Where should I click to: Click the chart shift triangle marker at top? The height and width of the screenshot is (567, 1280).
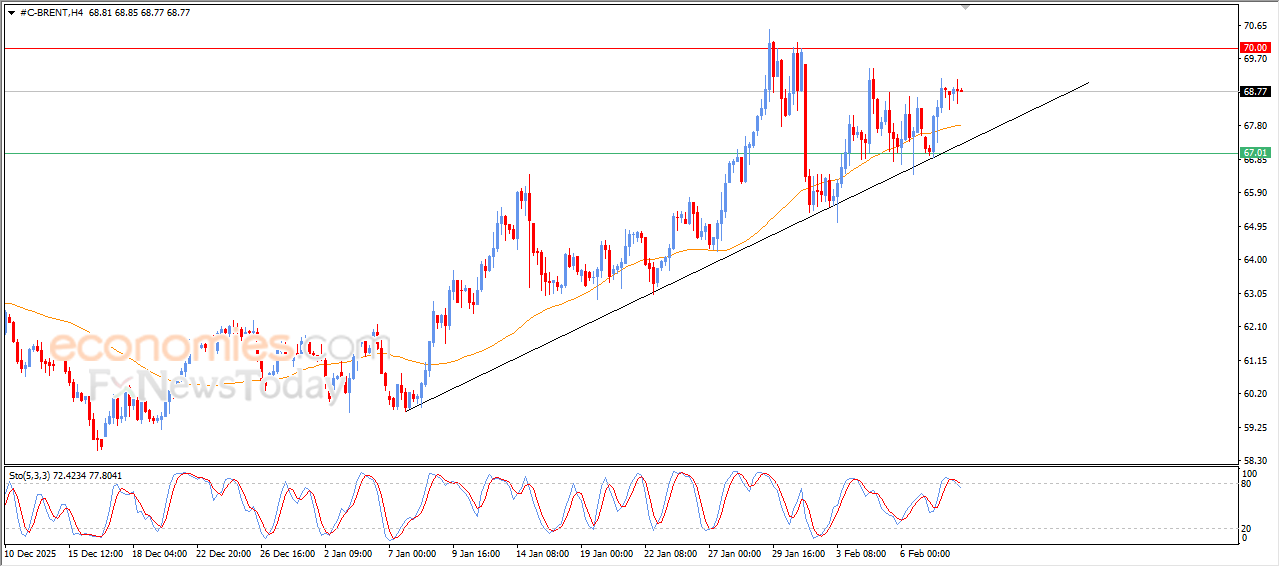(965, 6)
